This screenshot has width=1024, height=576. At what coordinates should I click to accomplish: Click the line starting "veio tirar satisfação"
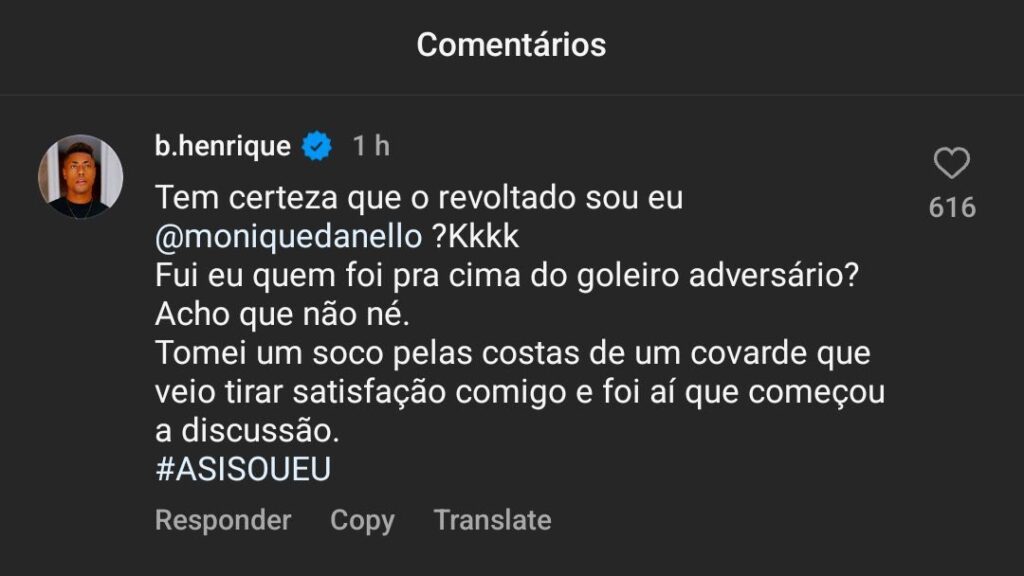point(520,393)
